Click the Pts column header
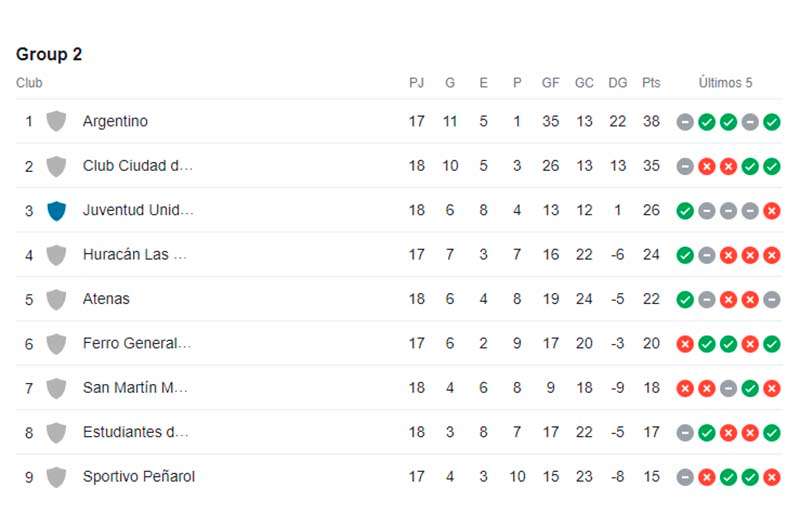800x530 pixels. [651, 83]
